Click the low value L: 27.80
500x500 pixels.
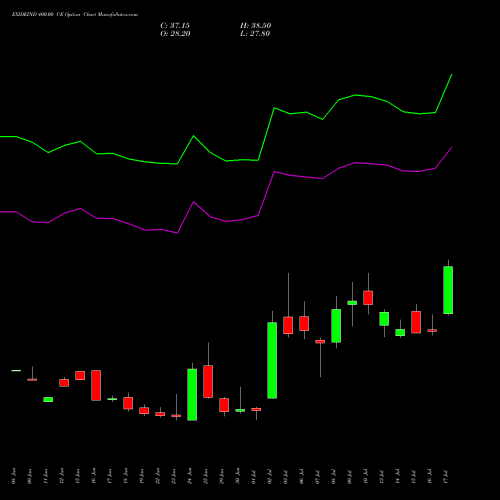(255, 34)
